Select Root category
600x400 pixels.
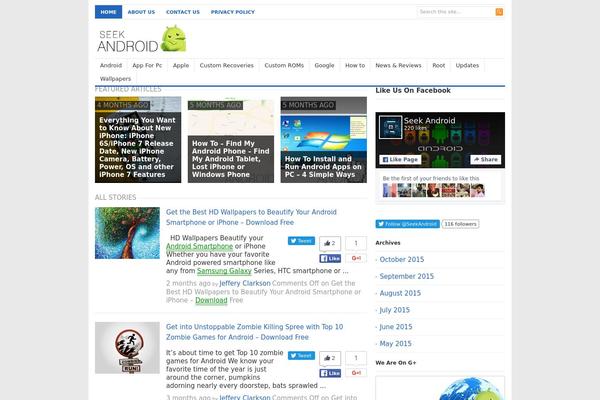coord(439,65)
